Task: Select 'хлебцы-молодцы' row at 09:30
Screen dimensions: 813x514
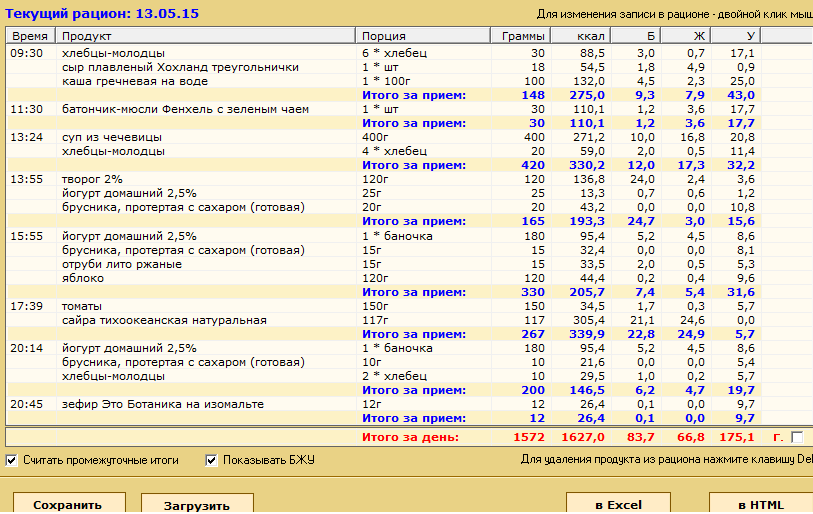Action: [384, 53]
